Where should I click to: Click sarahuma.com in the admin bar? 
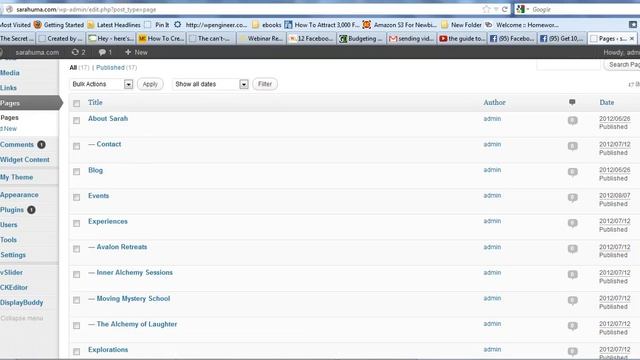pos(37,52)
